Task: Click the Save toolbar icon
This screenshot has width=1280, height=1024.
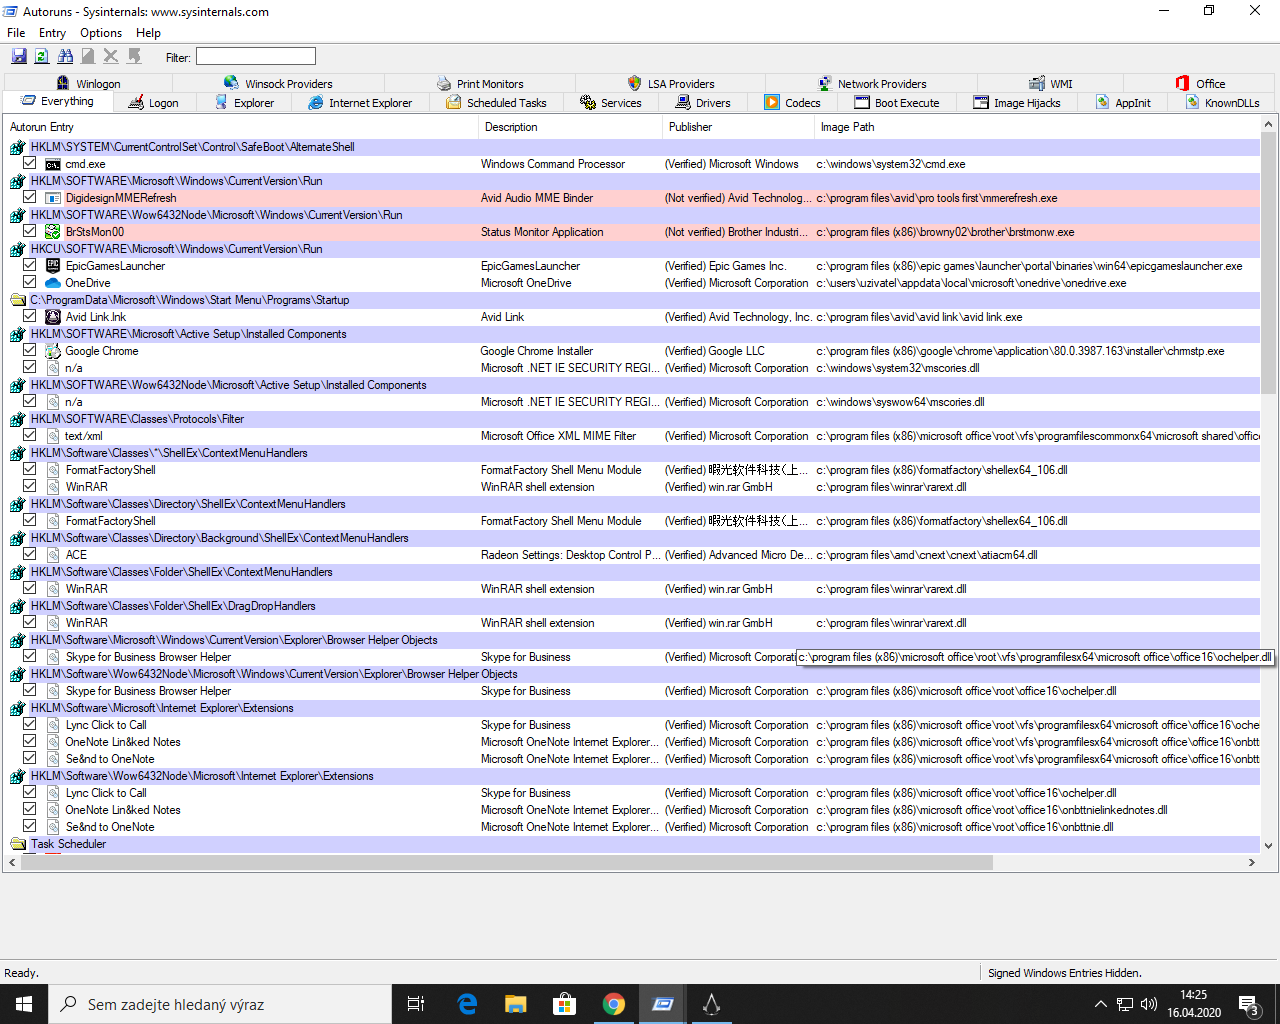Action: click(19, 57)
